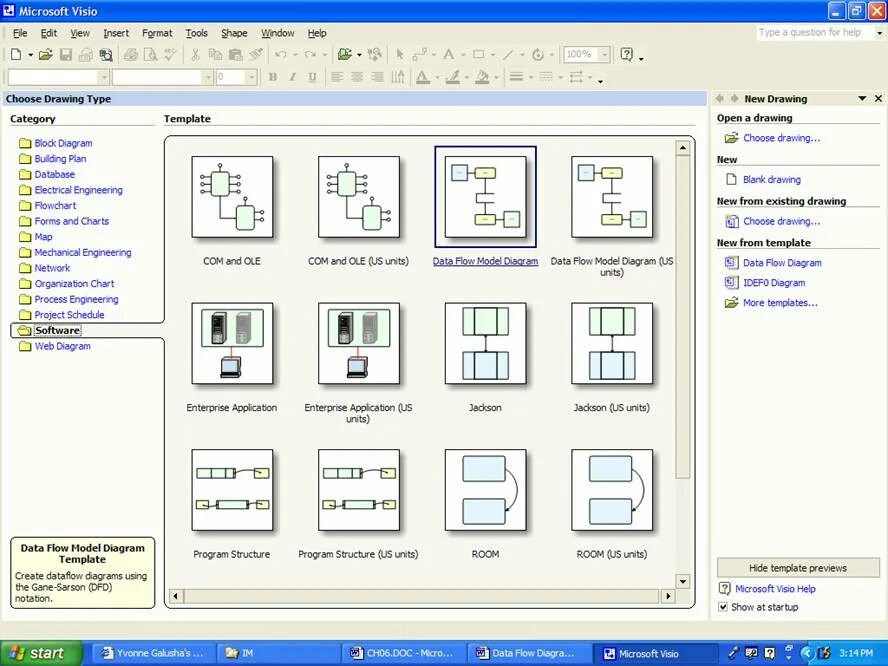Click the Help question mark toolbar icon

click(626, 54)
